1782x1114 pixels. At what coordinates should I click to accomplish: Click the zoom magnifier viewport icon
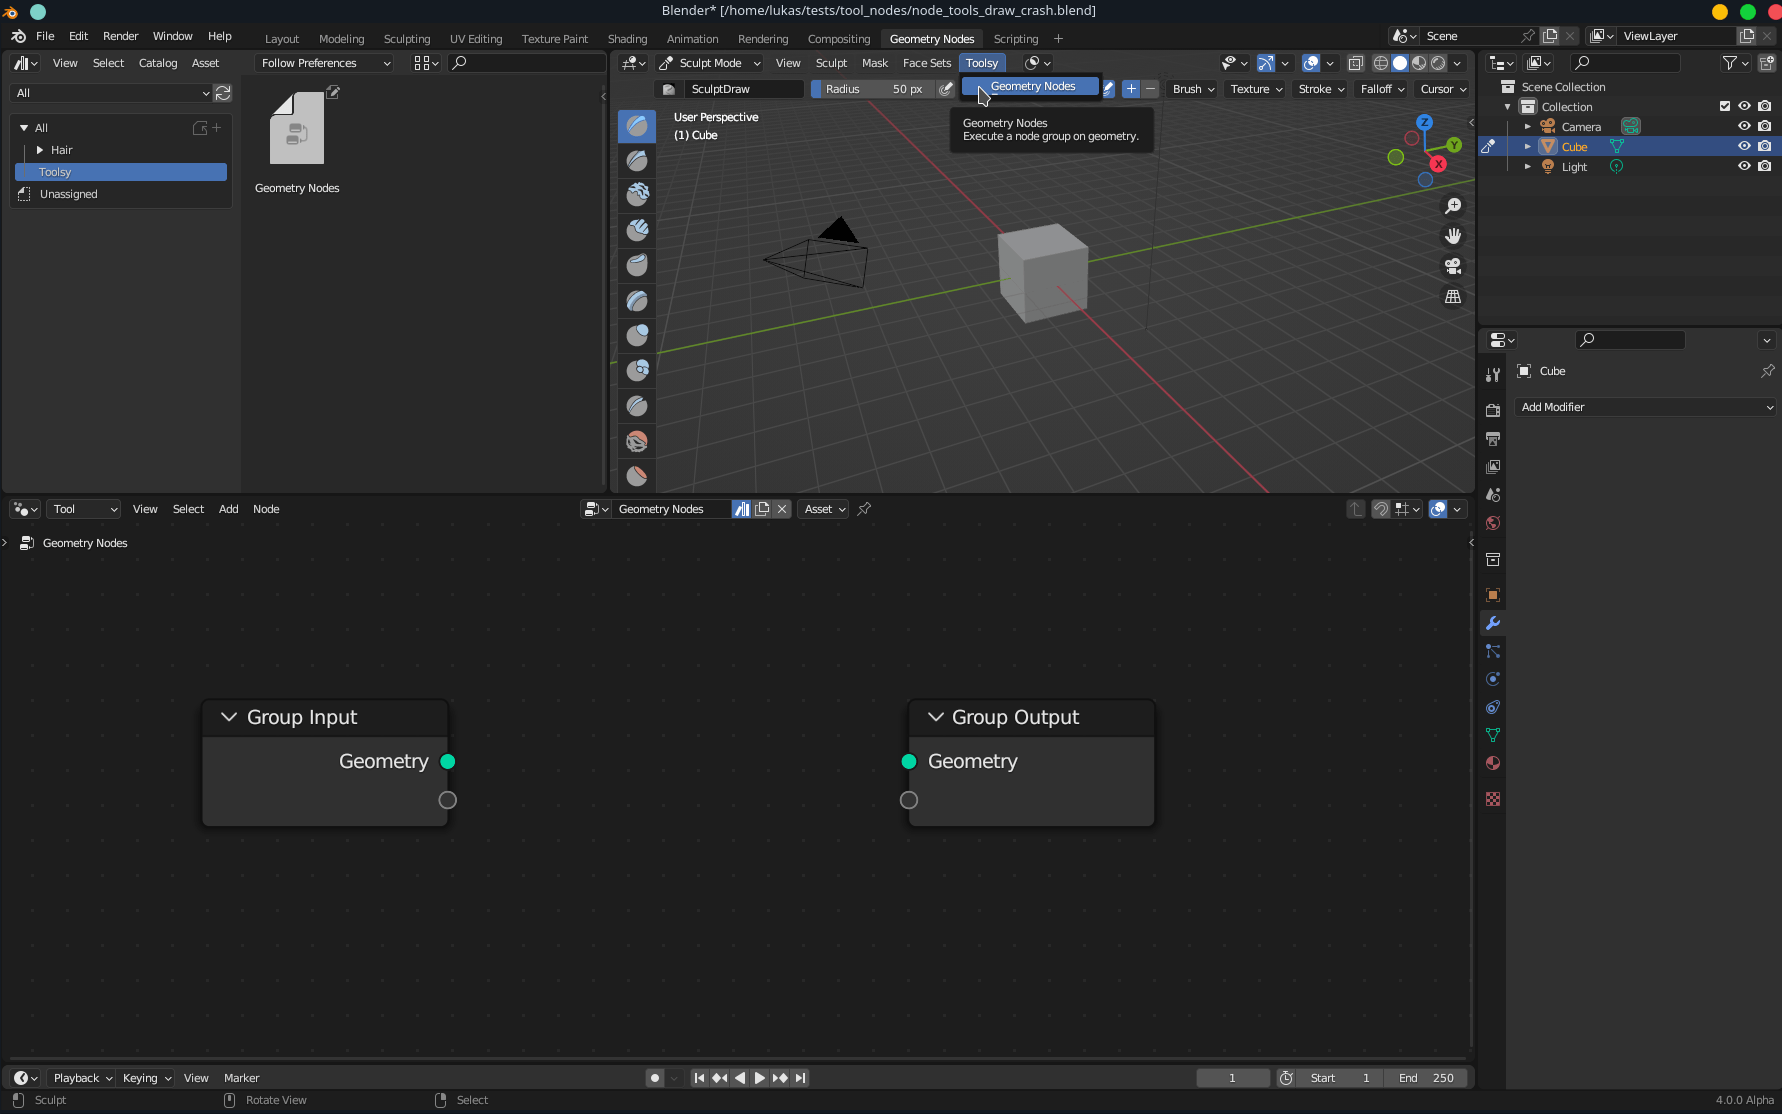click(1452, 206)
